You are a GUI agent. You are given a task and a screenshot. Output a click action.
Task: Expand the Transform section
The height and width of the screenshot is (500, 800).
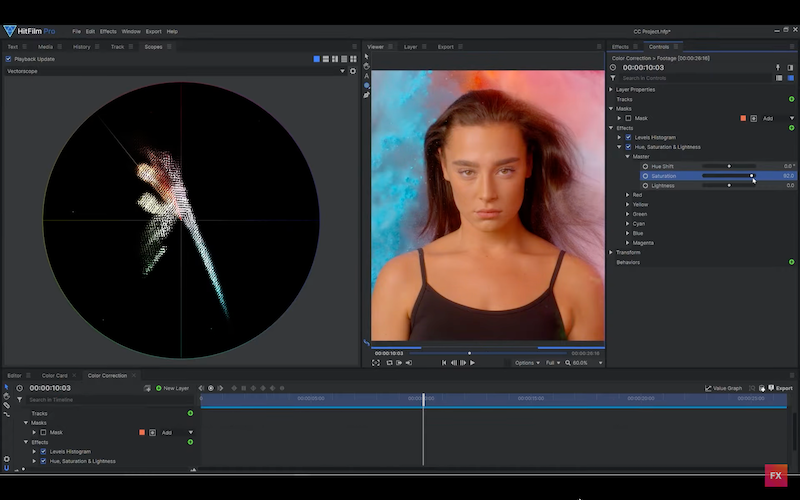click(611, 253)
